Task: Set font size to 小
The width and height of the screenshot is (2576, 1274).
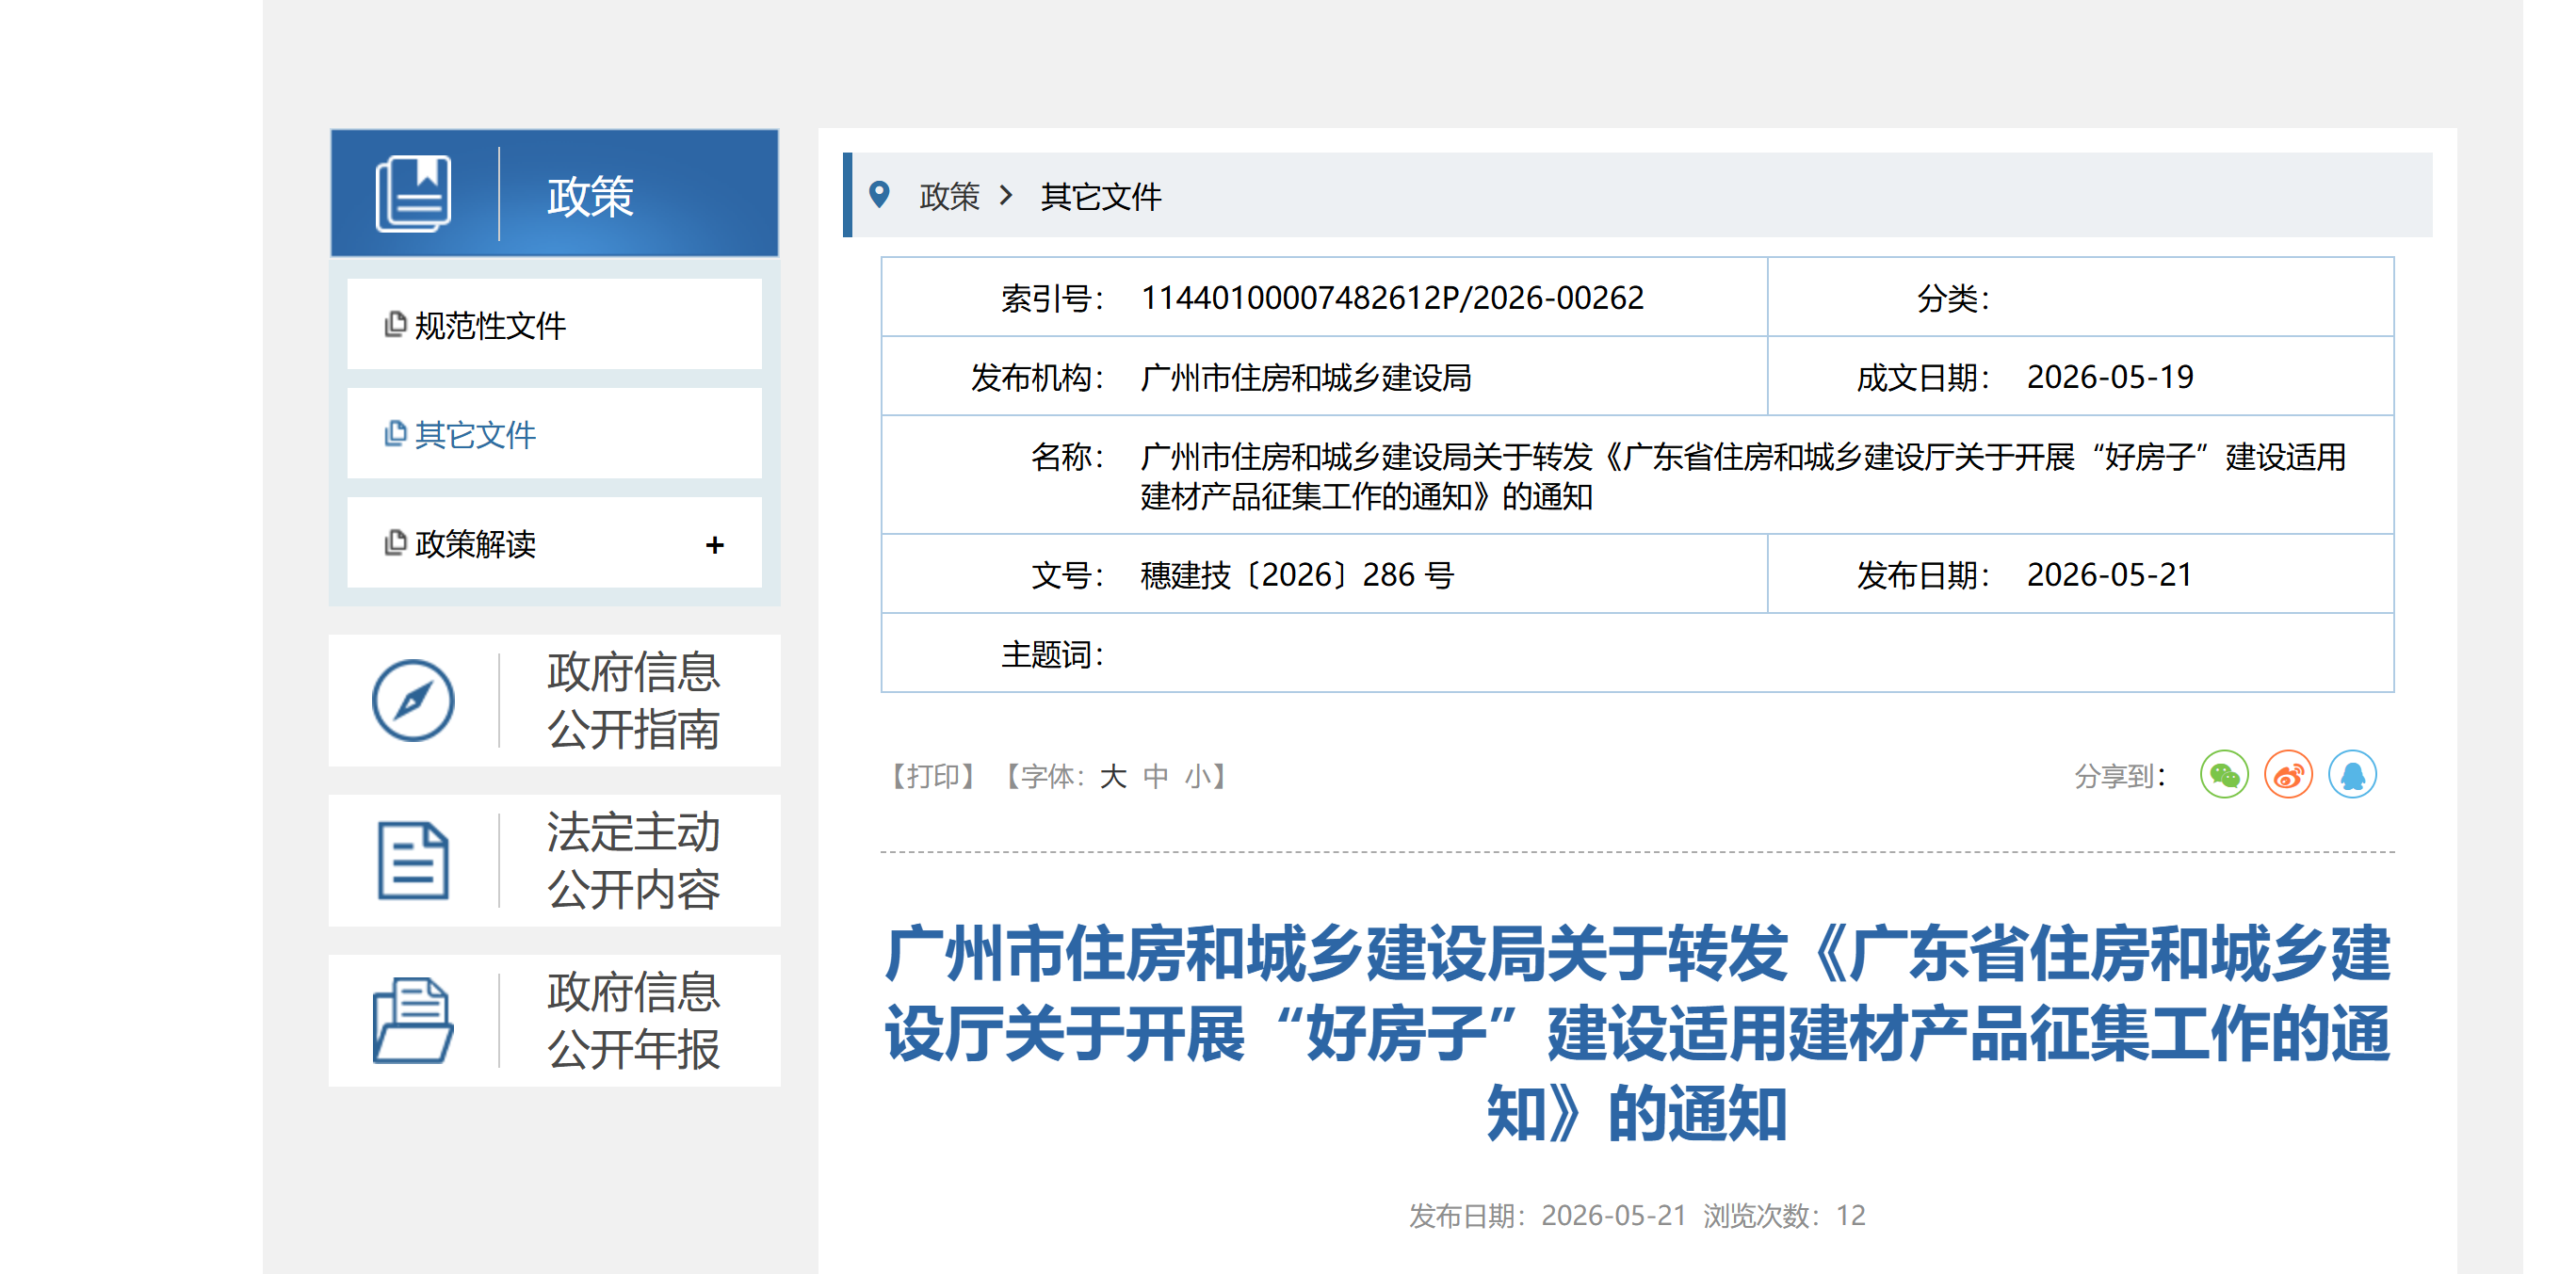Action: (1197, 776)
